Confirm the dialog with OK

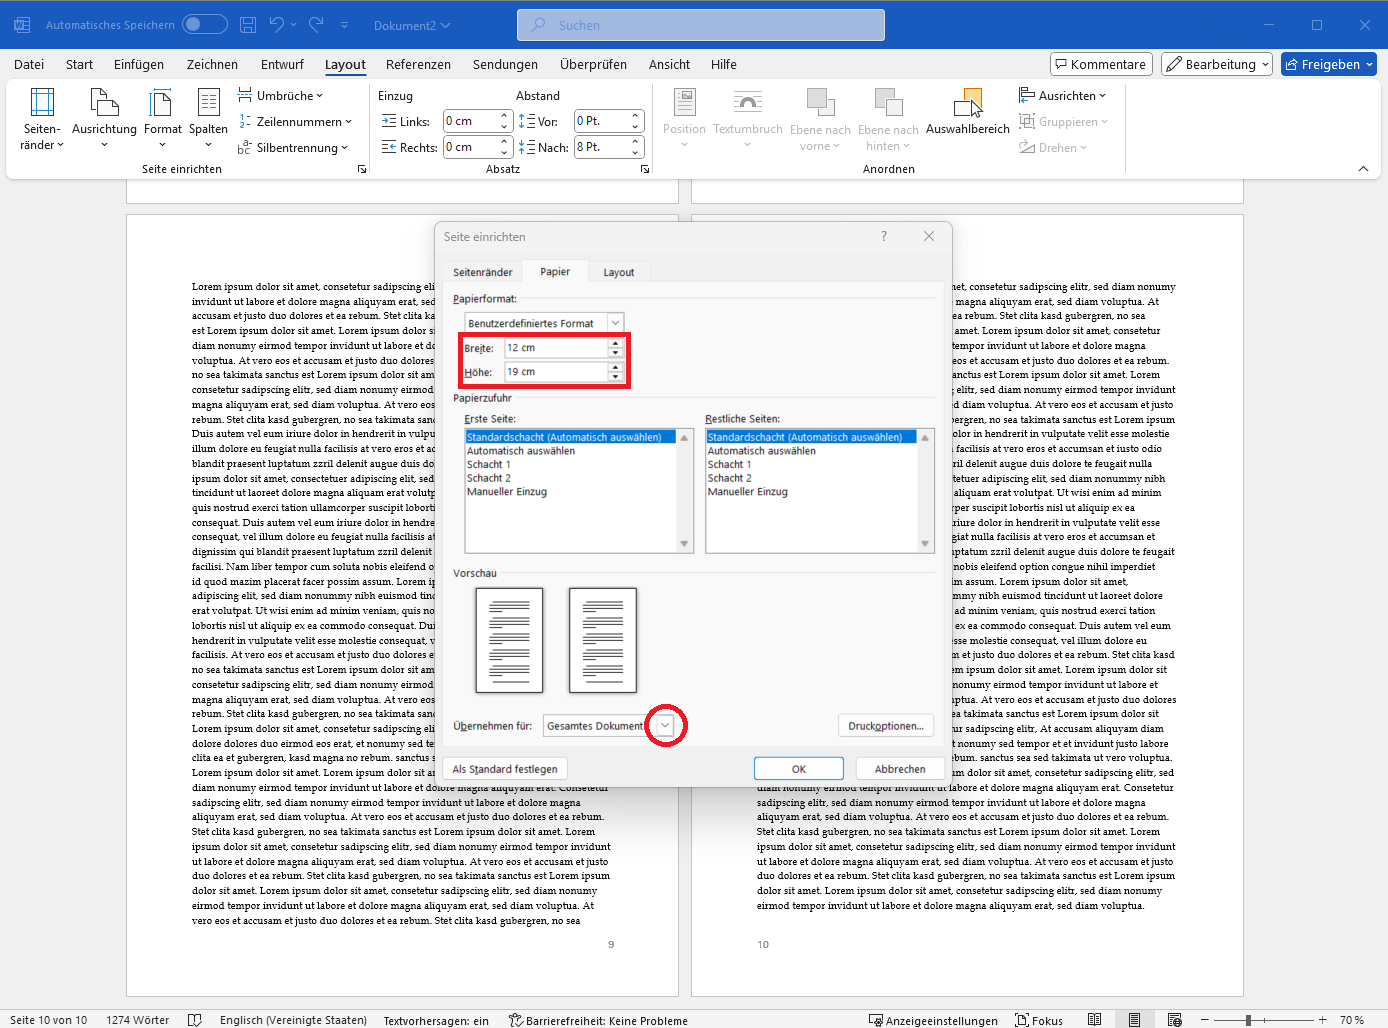[799, 769]
